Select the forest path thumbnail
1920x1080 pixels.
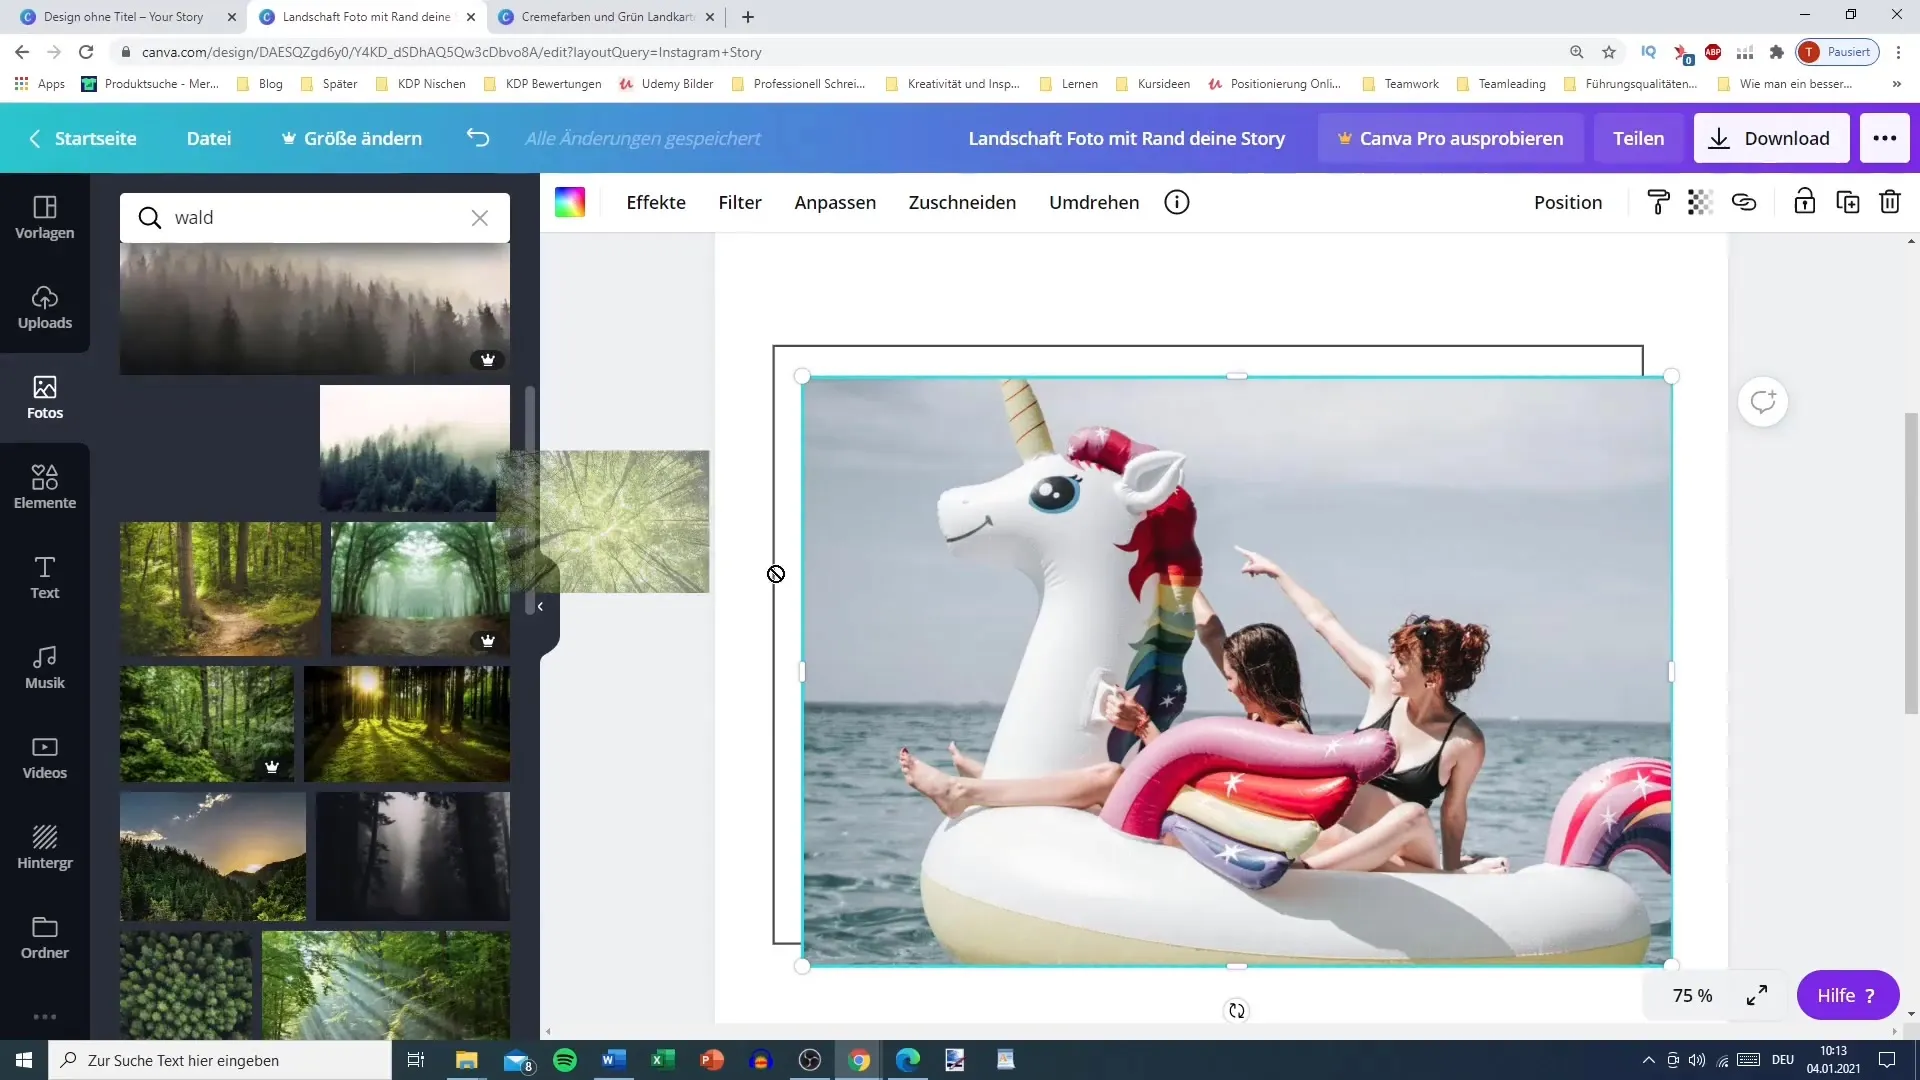221,589
